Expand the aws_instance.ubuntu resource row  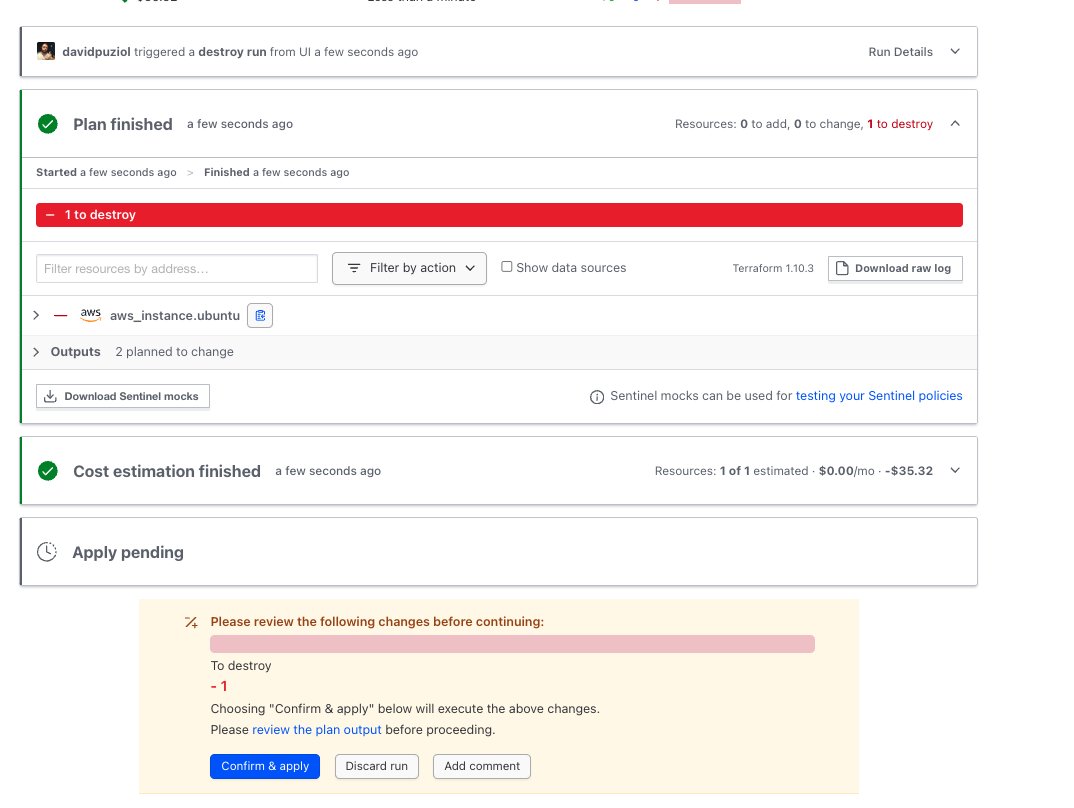37,316
